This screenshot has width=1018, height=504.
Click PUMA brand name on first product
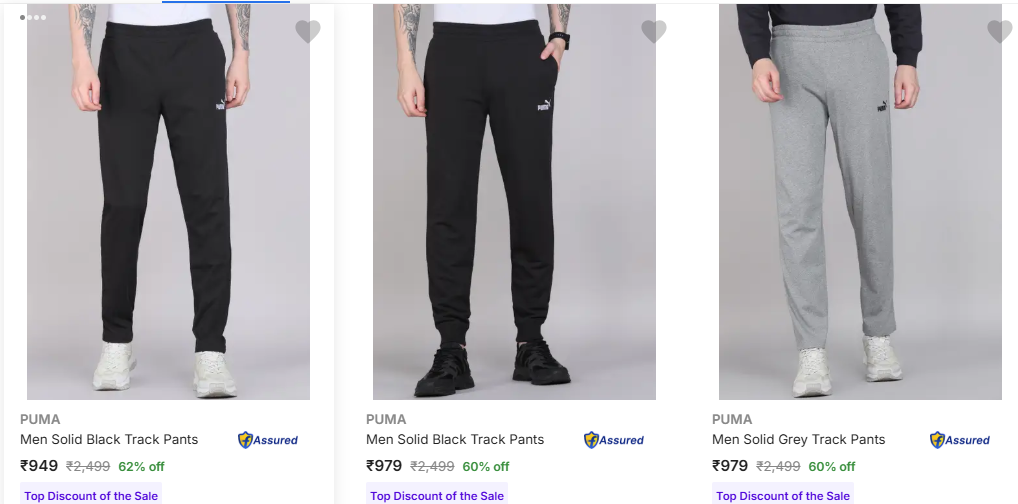[40, 419]
